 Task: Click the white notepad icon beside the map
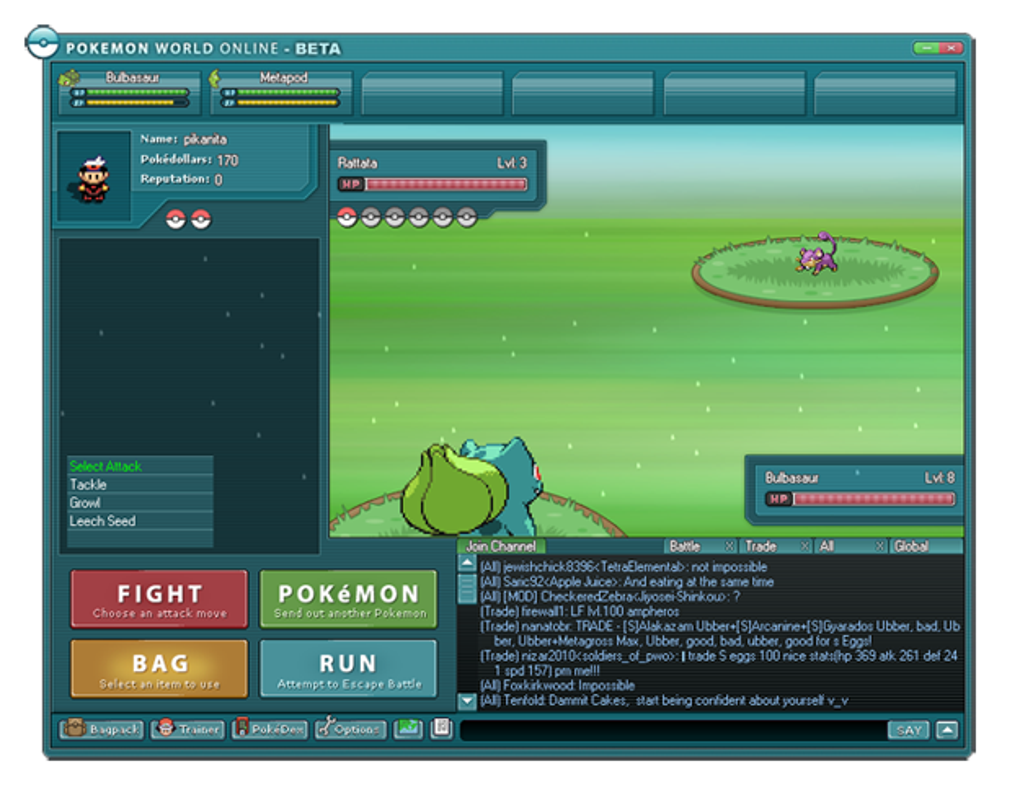(442, 728)
